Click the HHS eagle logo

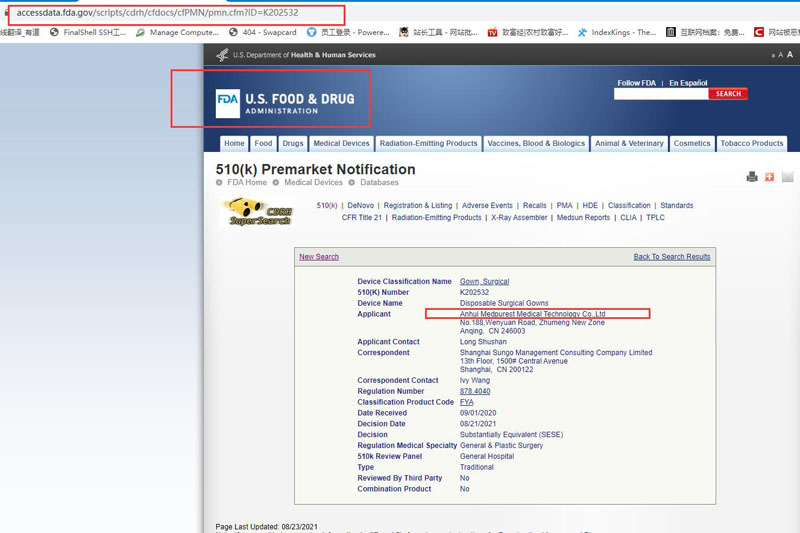click(x=222, y=55)
